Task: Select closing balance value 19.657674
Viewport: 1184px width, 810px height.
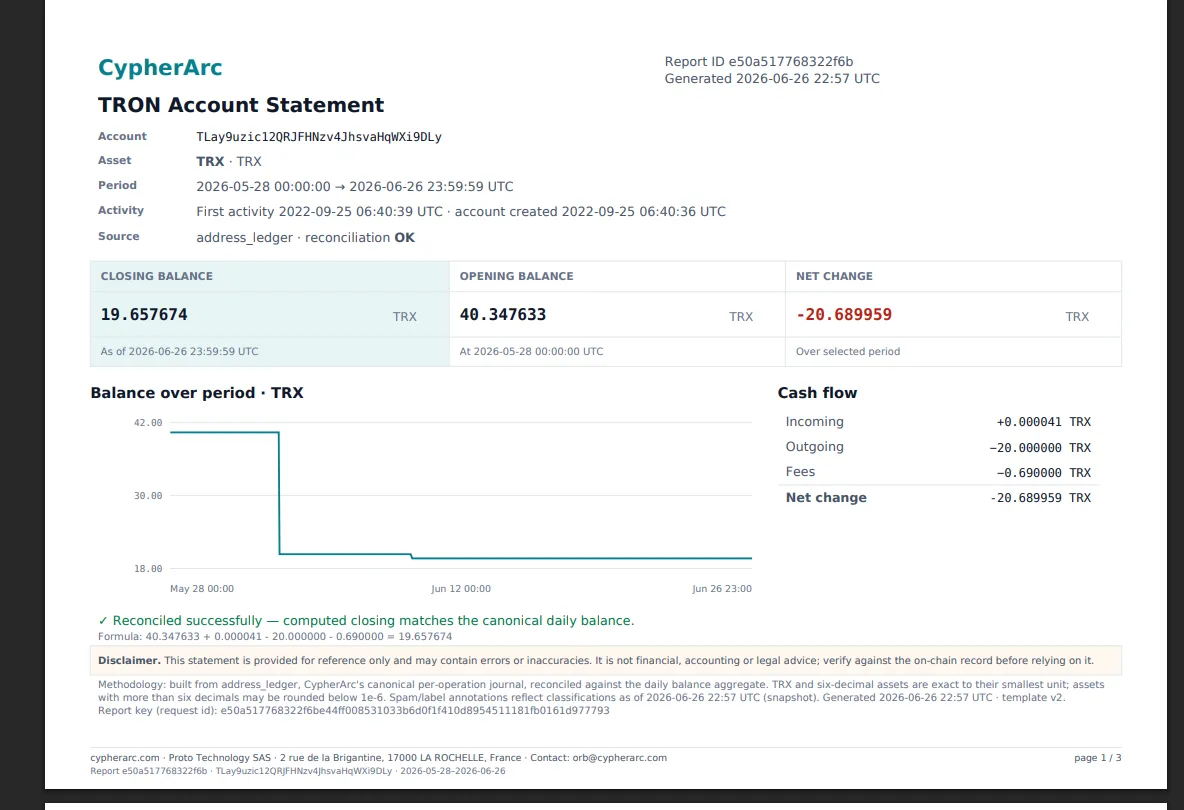Action: 144,315
